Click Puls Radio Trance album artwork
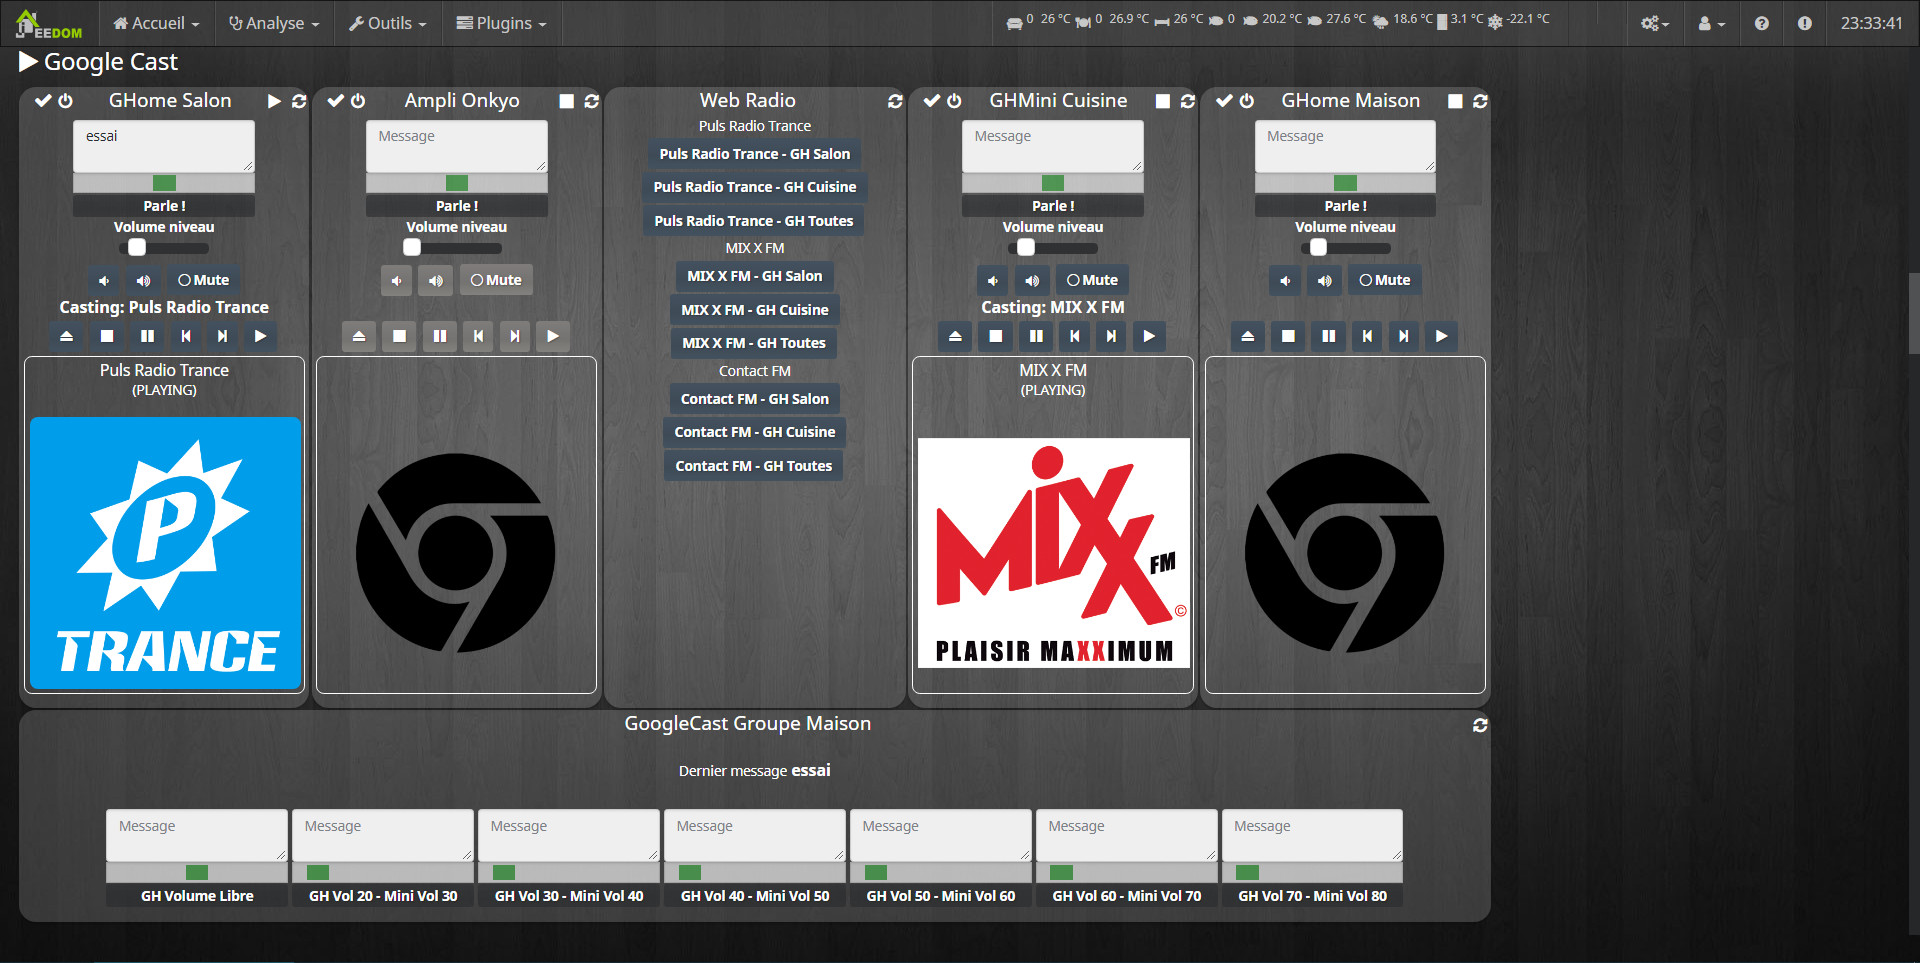The height and width of the screenshot is (963, 1920). click(x=166, y=553)
